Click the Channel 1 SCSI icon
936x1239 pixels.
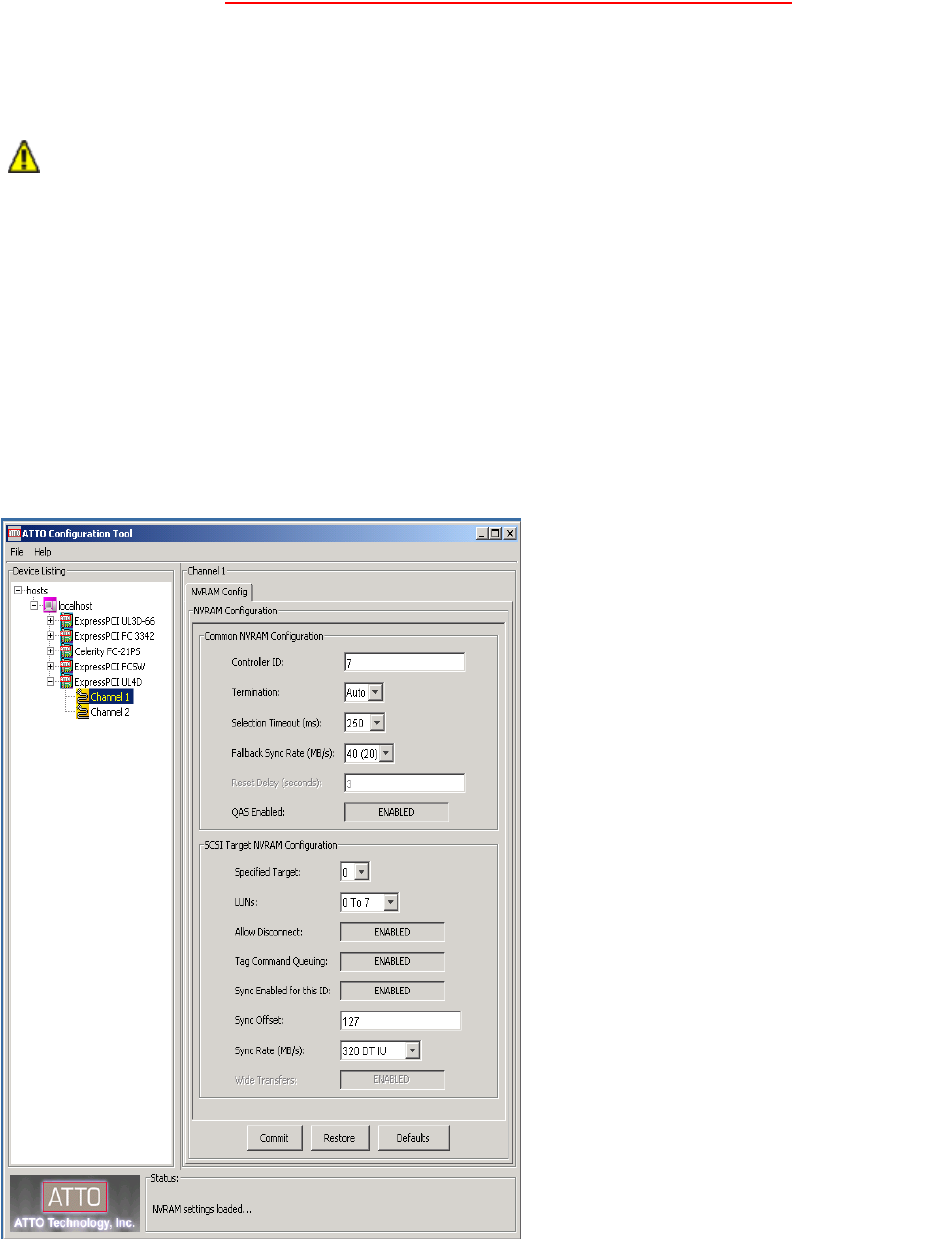[x=83, y=697]
